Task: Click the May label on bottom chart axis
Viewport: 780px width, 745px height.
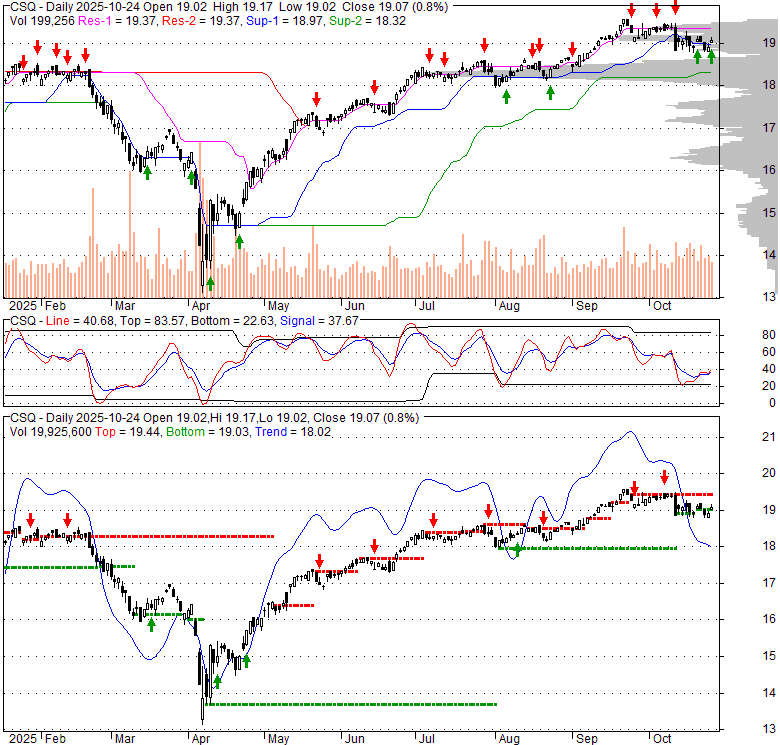Action: coord(279,739)
